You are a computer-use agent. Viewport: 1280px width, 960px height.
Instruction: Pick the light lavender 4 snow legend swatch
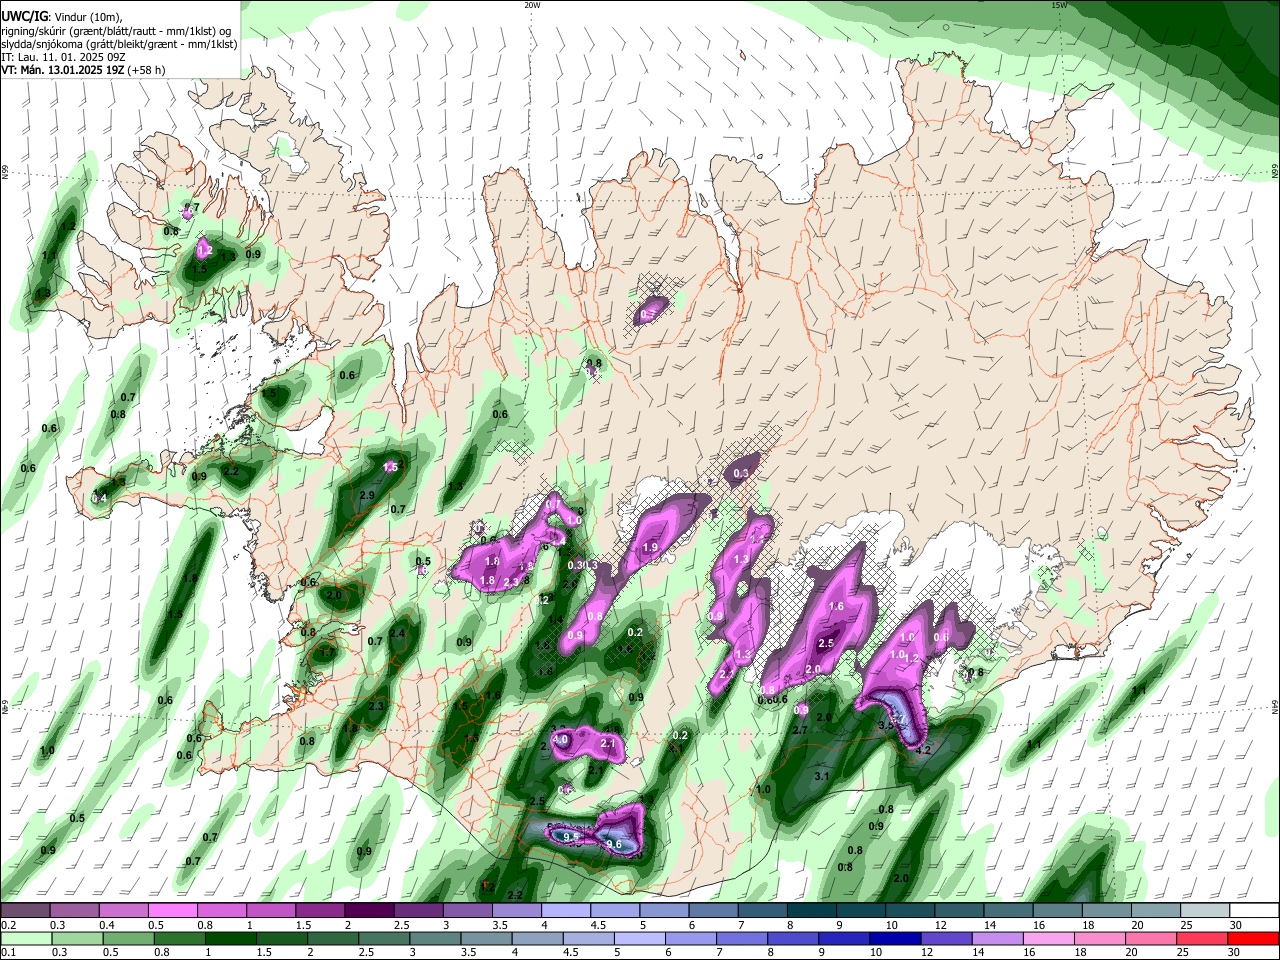[565, 911]
